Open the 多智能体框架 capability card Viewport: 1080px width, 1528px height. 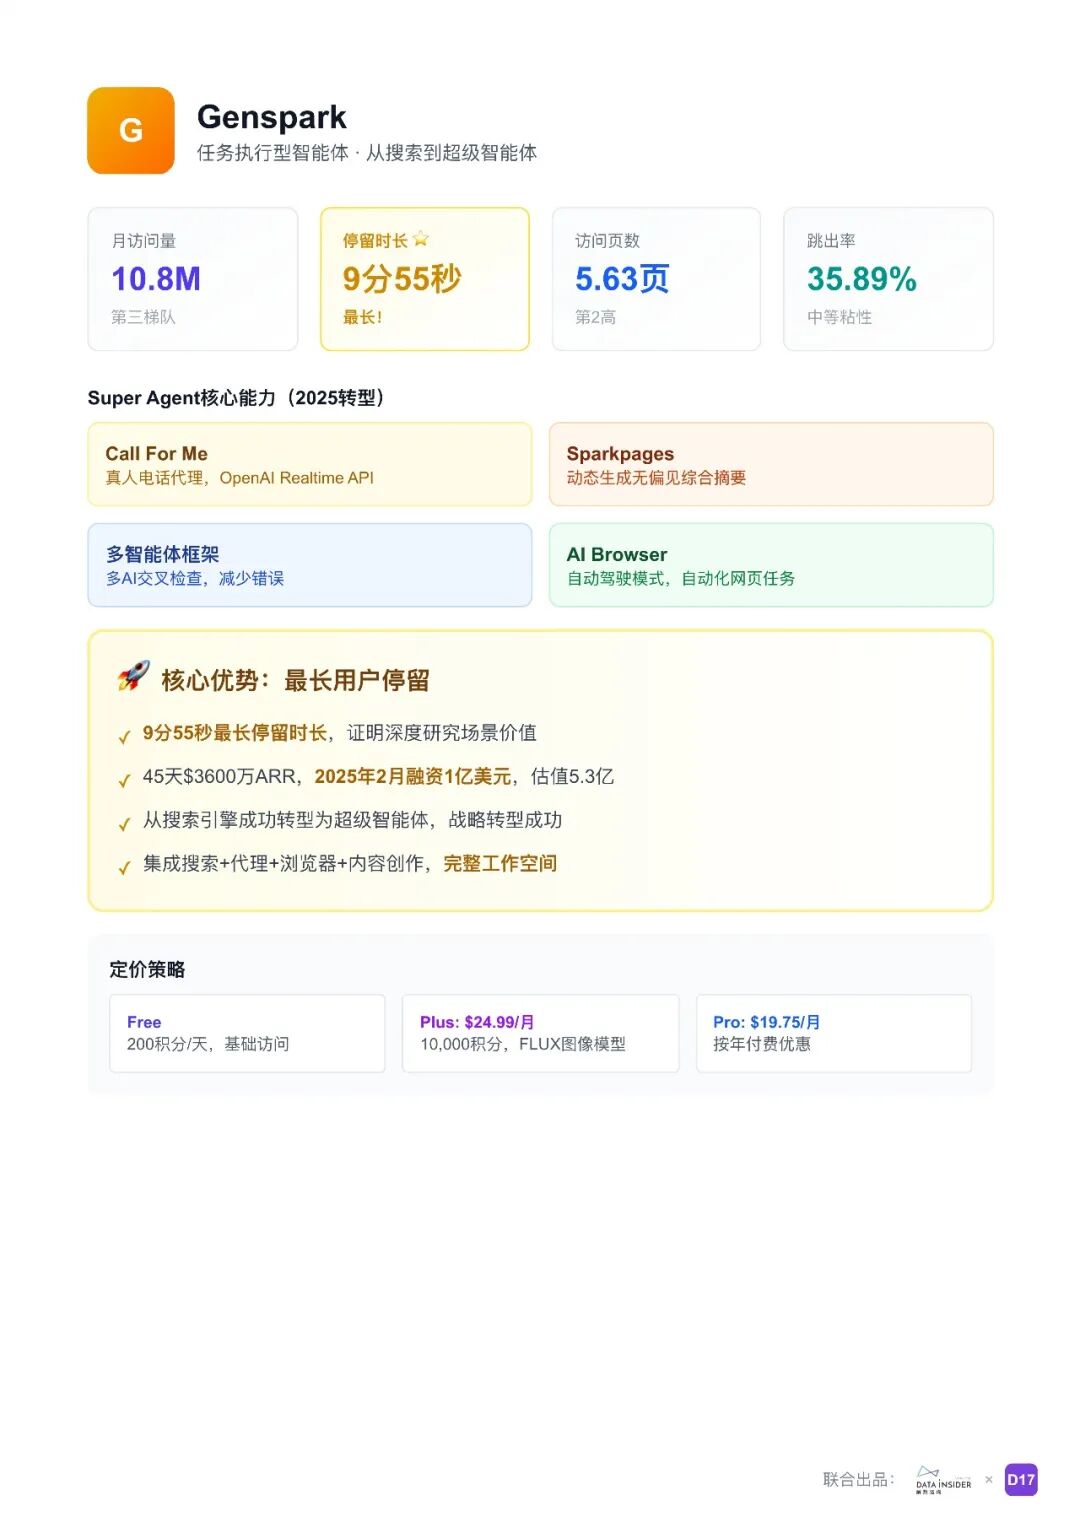[x=310, y=565]
